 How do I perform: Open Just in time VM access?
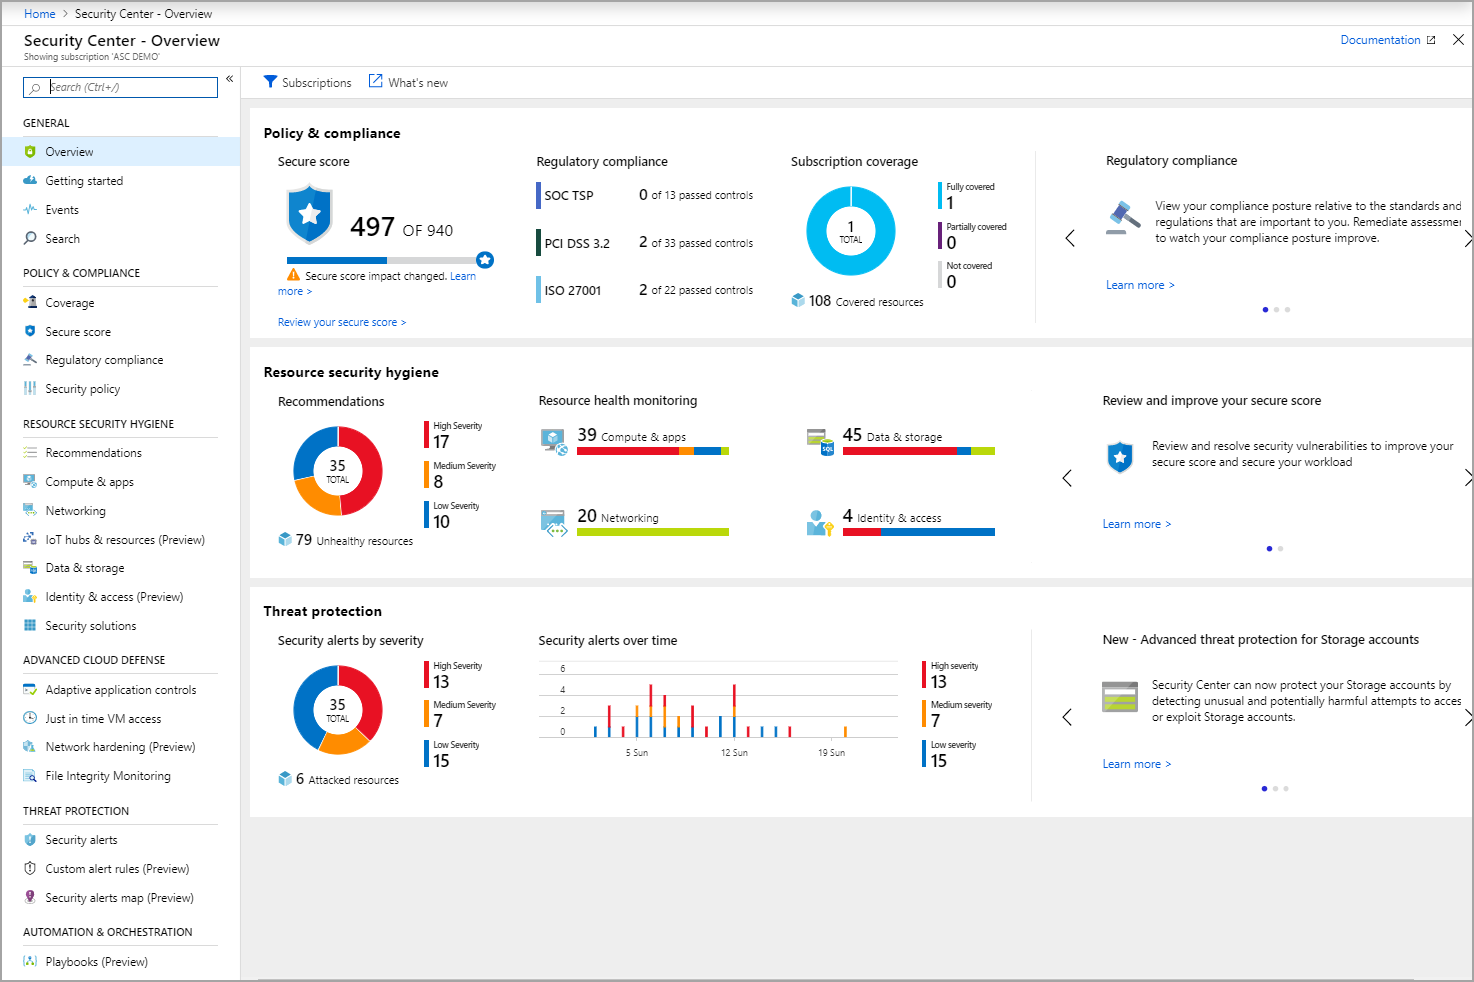click(31, 718)
